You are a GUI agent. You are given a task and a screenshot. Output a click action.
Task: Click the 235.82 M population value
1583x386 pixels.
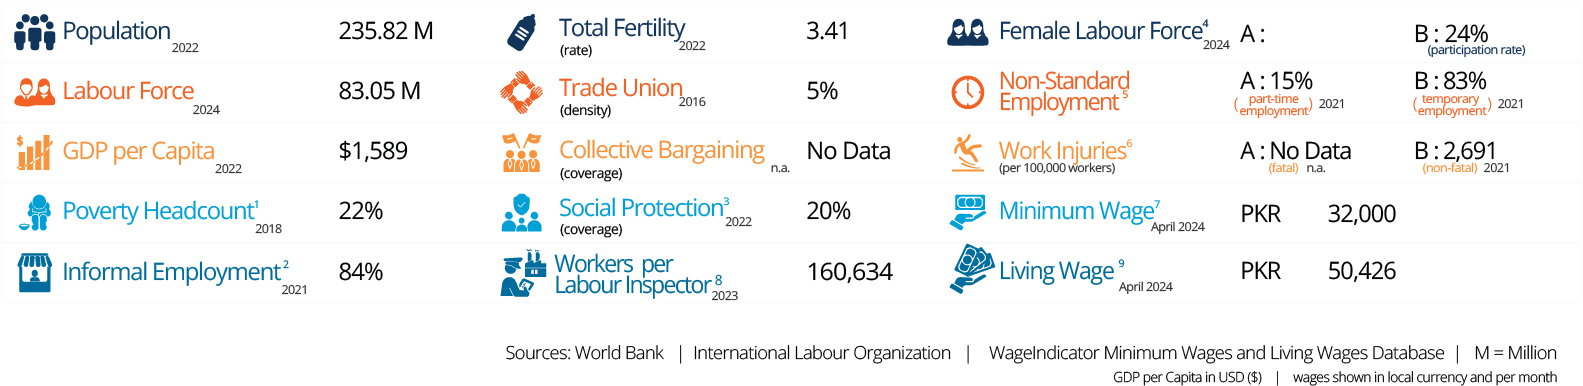[386, 31]
